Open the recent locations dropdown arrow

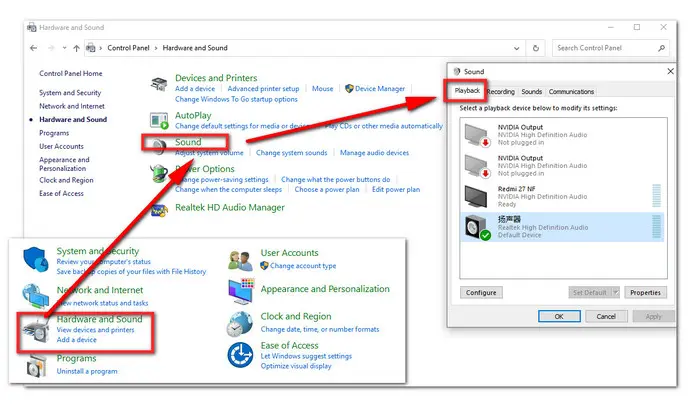65,48
